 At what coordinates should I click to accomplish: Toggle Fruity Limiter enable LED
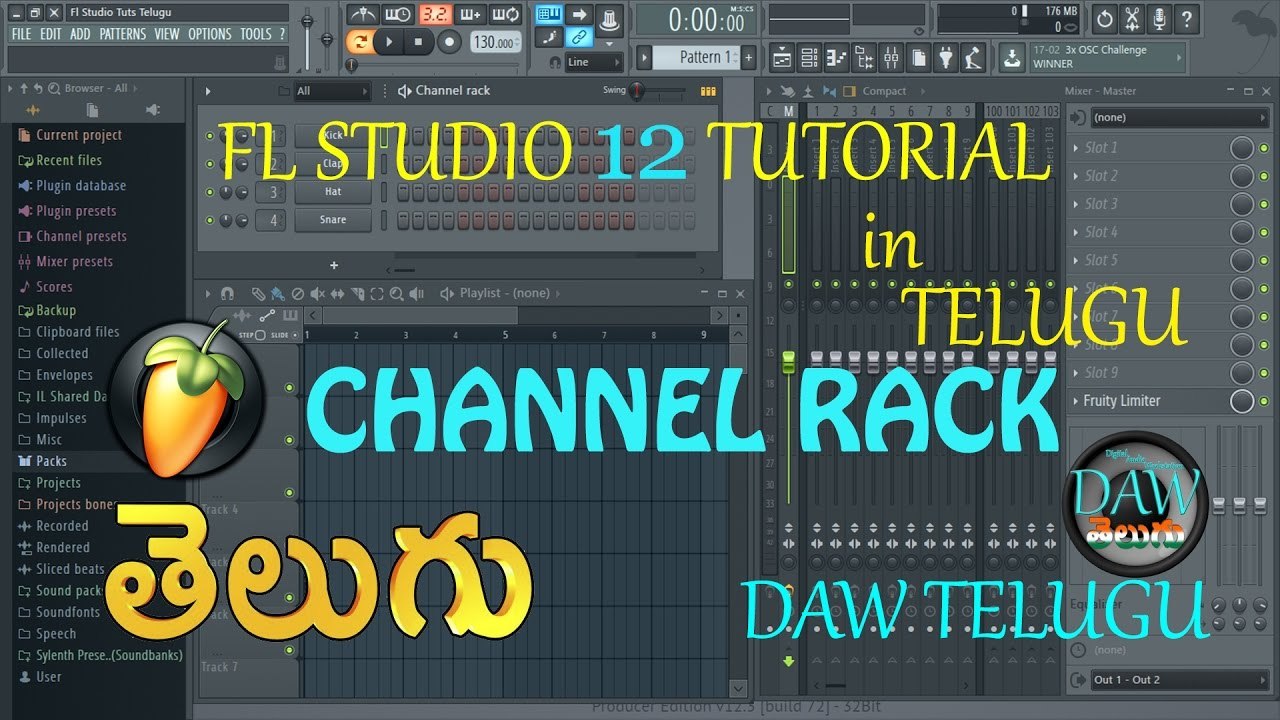point(1264,401)
